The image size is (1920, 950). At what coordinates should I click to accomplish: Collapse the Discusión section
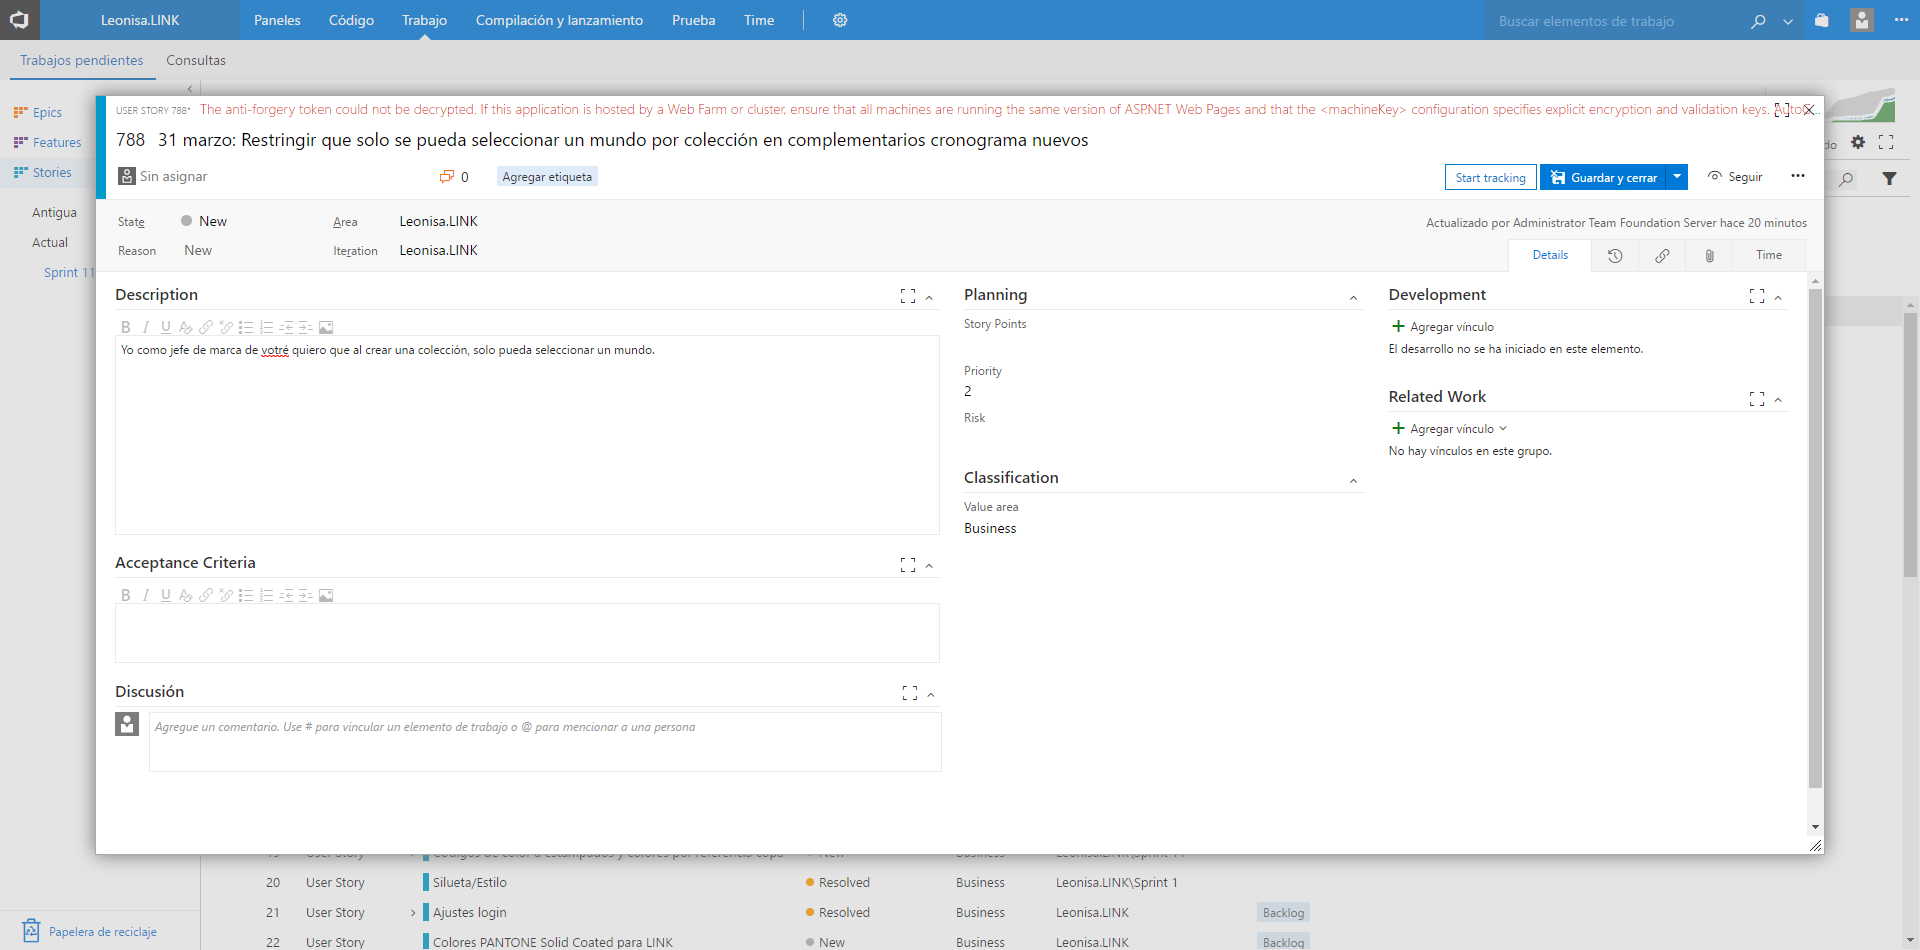[x=931, y=694]
